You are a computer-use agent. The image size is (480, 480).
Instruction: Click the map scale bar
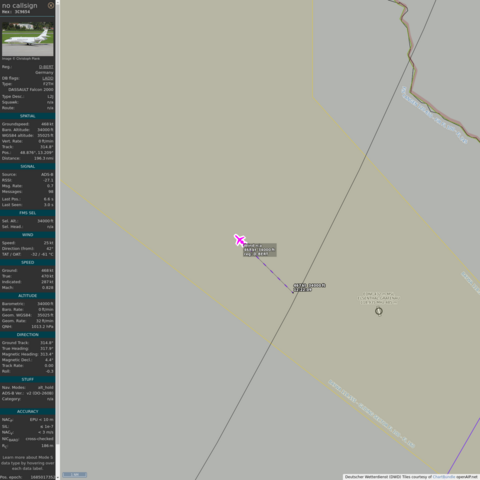tap(75, 474)
